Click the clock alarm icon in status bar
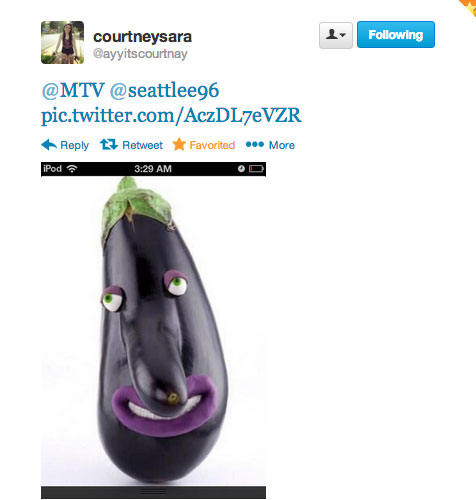This screenshot has width=476, height=500. (x=241, y=169)
